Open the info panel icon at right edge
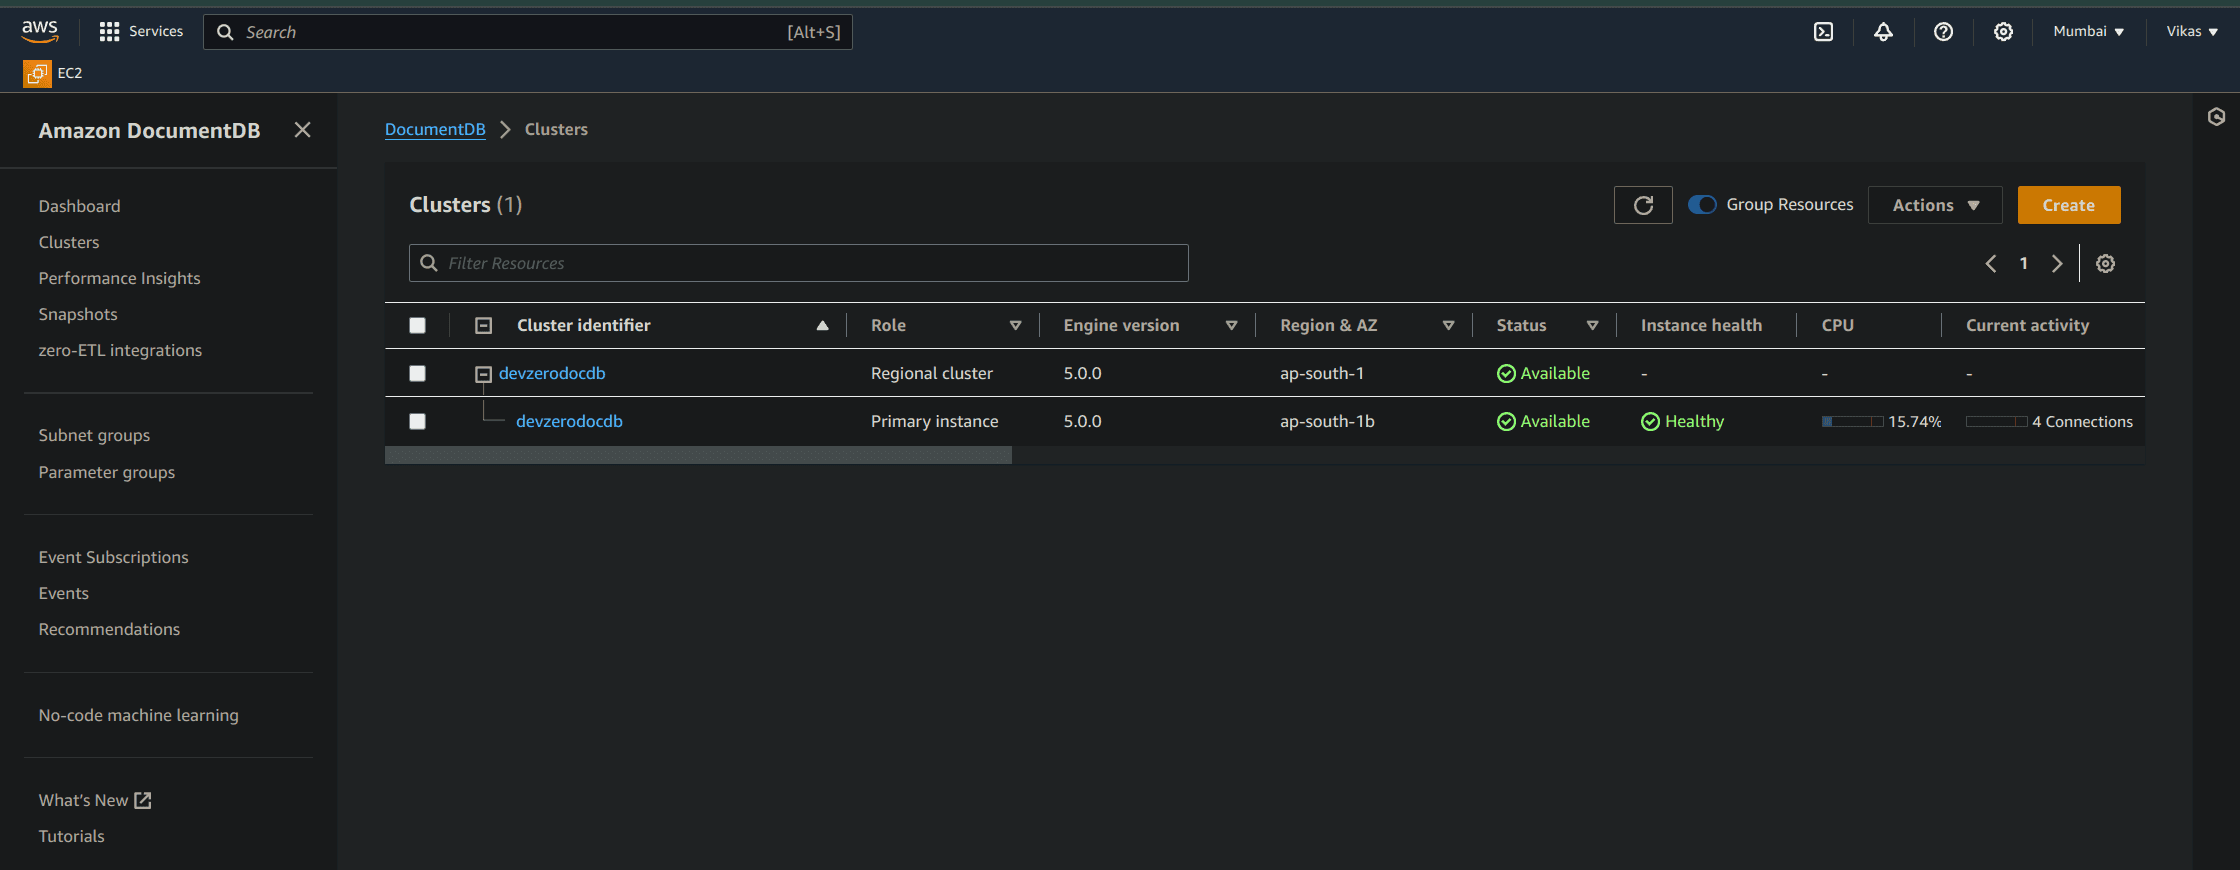Image resolution: width=2240 pixels, height=870 pixels. coord(2216,117)
